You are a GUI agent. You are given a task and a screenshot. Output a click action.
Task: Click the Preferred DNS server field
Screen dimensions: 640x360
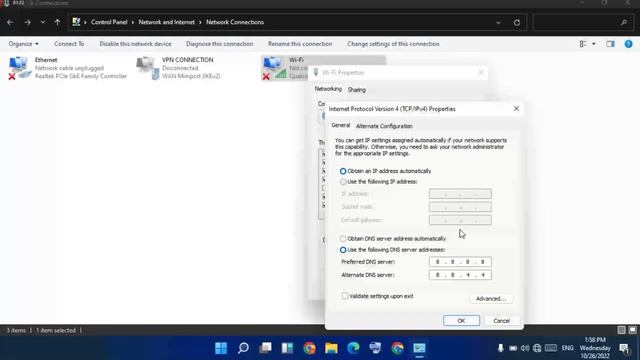tap(460, 262)
